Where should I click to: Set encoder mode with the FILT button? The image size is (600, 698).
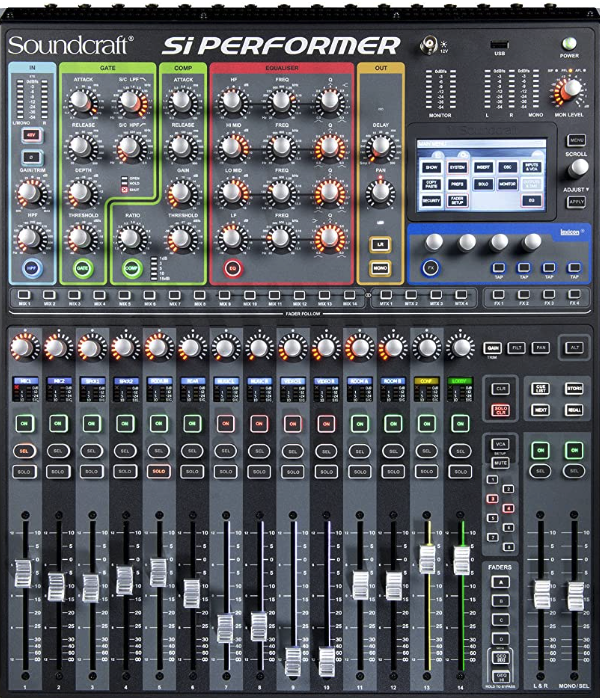(517, 348)
